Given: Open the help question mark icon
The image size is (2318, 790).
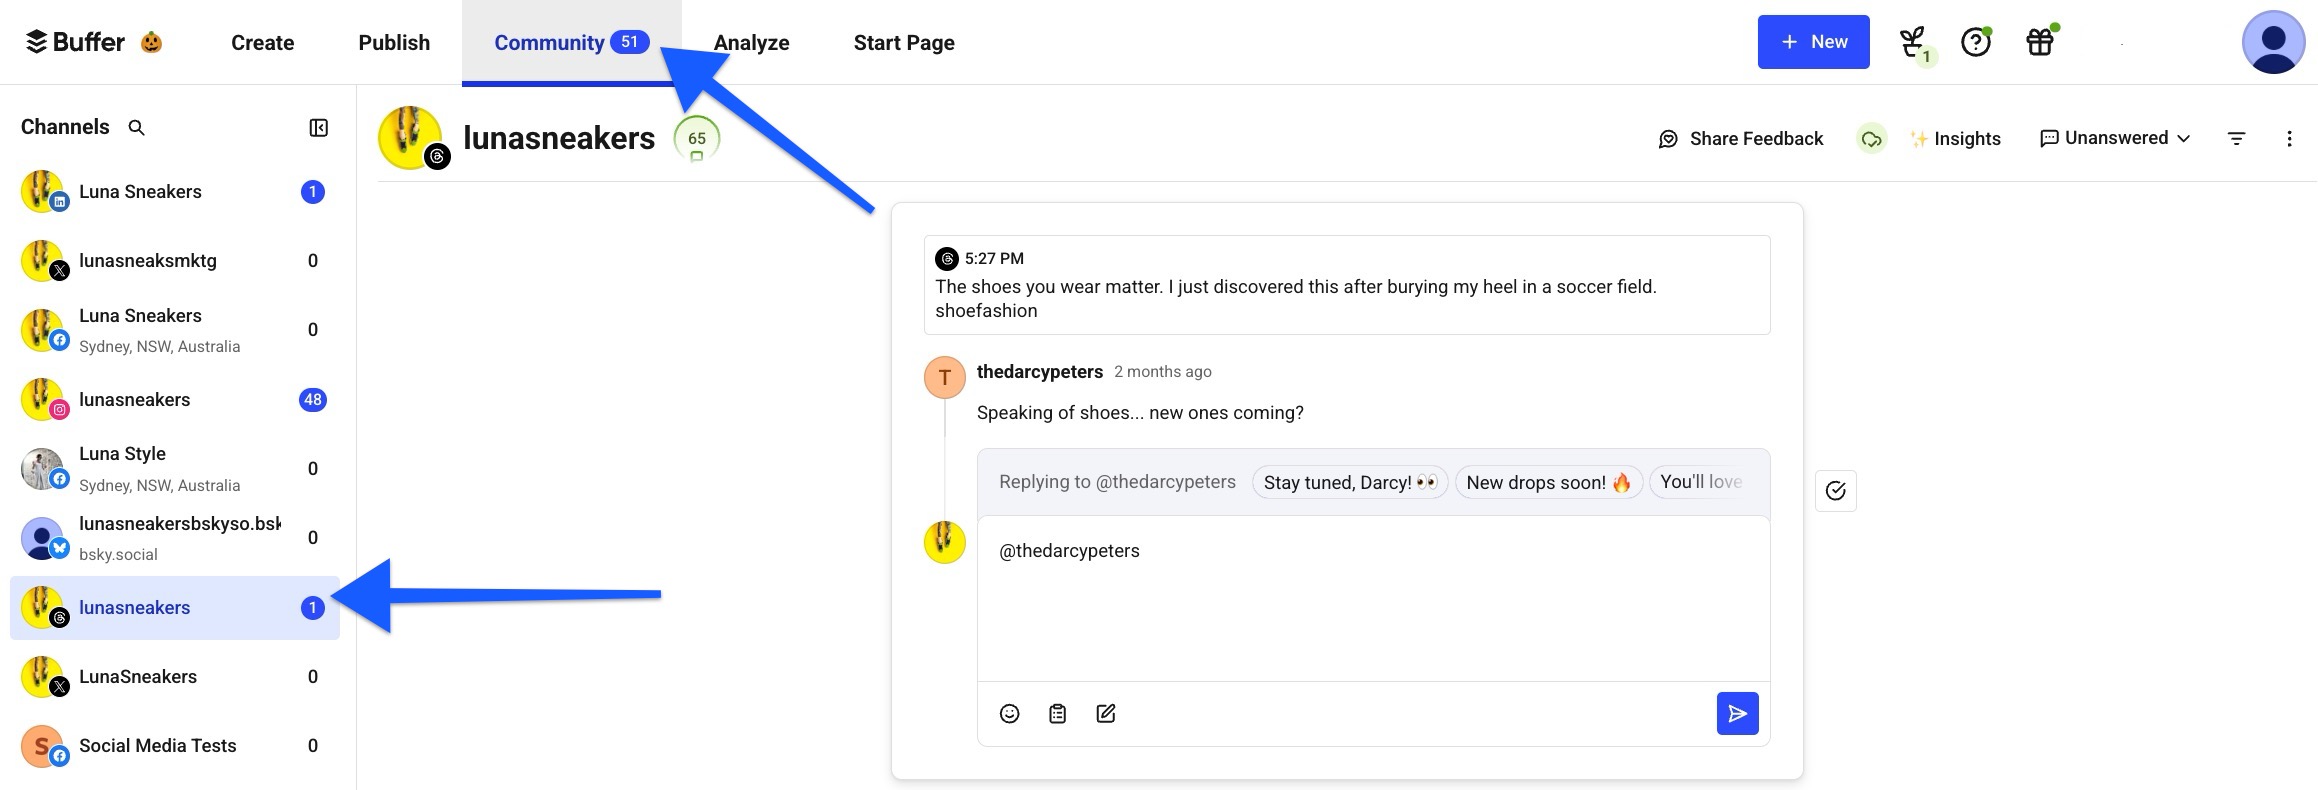Looking at the screenshot, I should (1976, 42).
